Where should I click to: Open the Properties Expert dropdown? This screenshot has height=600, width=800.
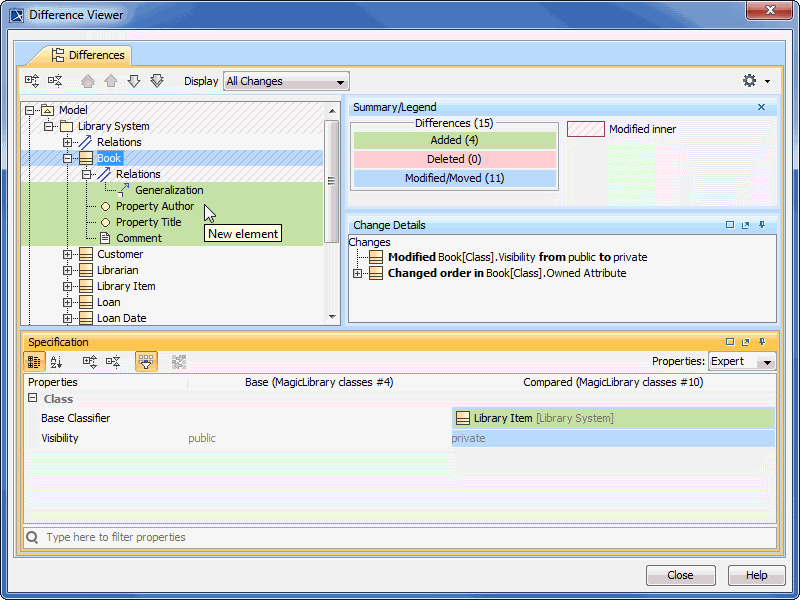pos(742,362)
